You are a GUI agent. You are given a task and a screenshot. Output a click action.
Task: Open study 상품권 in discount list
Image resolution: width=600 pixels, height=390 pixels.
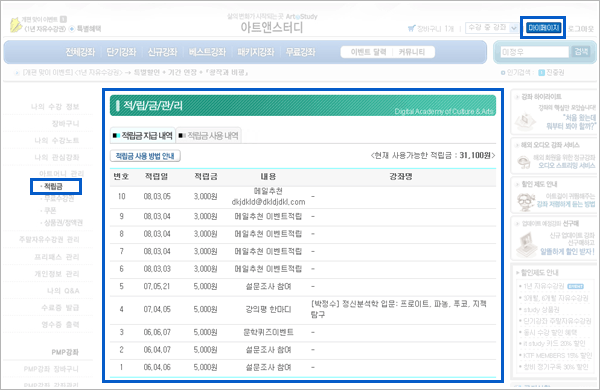click(x=541, y=309)
